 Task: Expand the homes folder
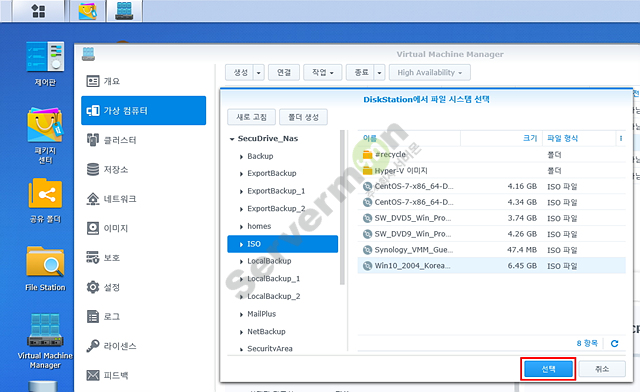pos(241,227)
